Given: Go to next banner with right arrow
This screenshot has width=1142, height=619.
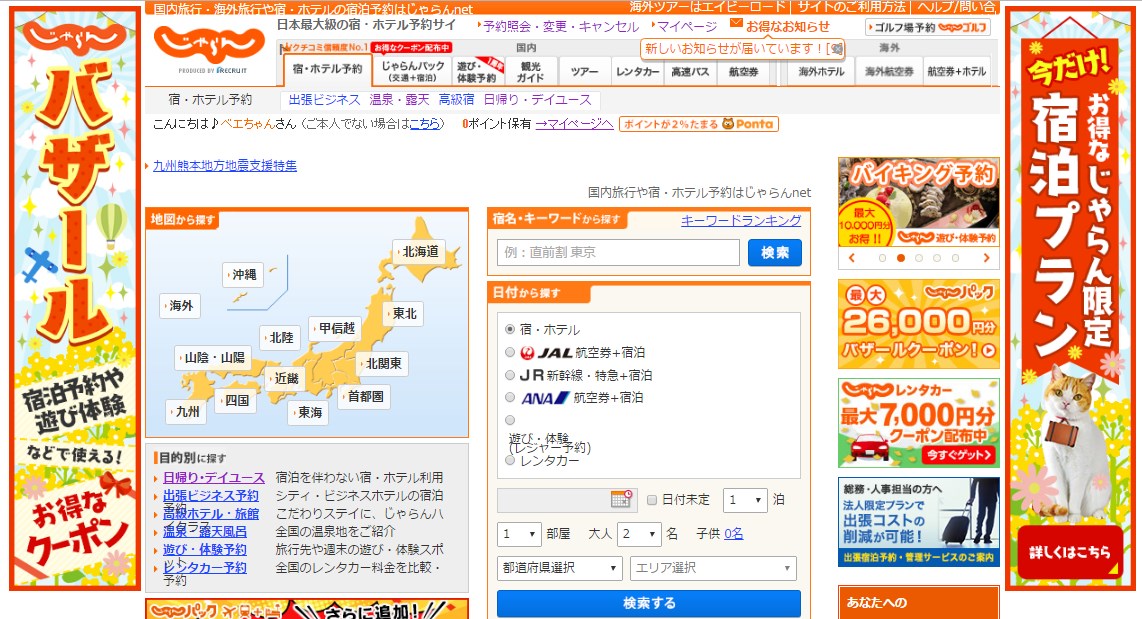Looking at the screenshot, I should pyautogui.click(x=986, y=258).
